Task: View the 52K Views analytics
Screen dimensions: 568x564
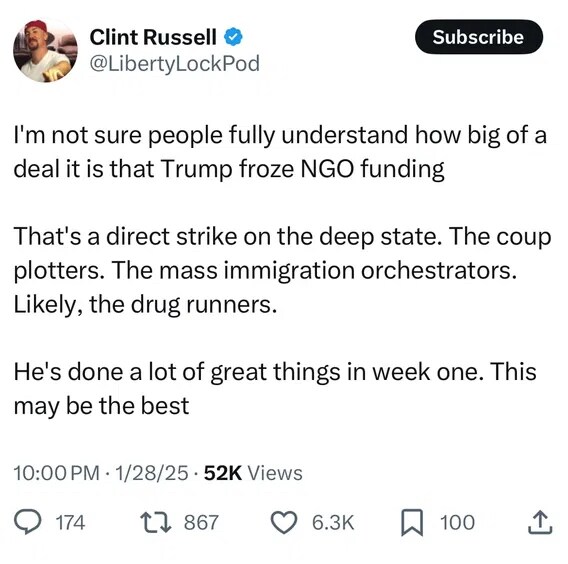Action: (x=253, y=473)
